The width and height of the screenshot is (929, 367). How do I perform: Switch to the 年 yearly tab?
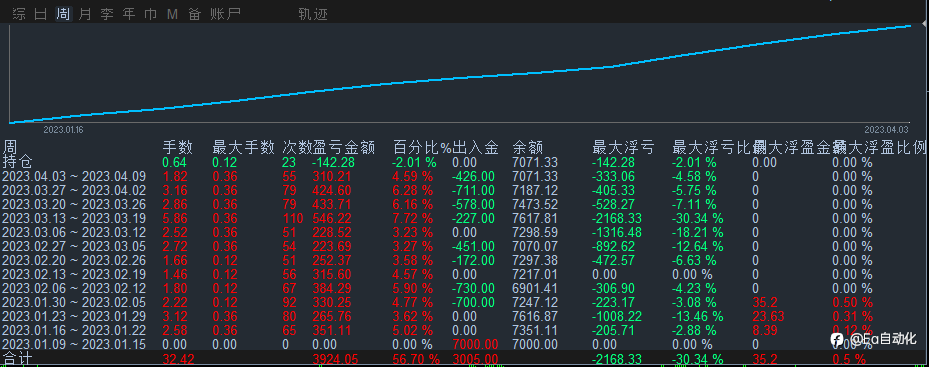pos(129,14)
